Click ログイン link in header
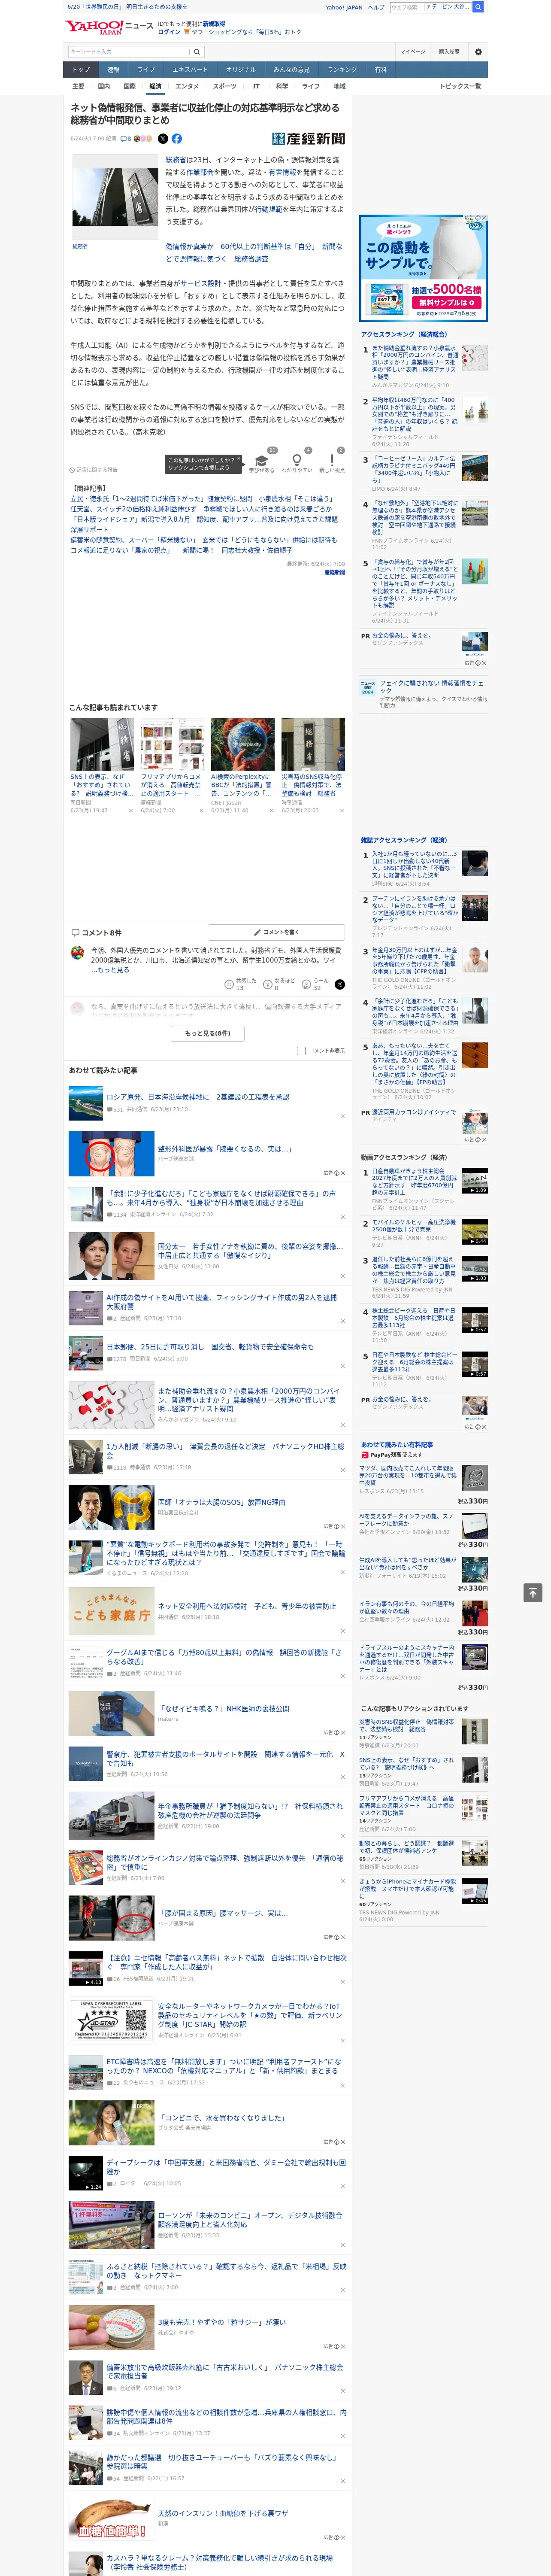The width and height of the screenshot is (551, 2576). pyautogui.click(x=169, y=32)
